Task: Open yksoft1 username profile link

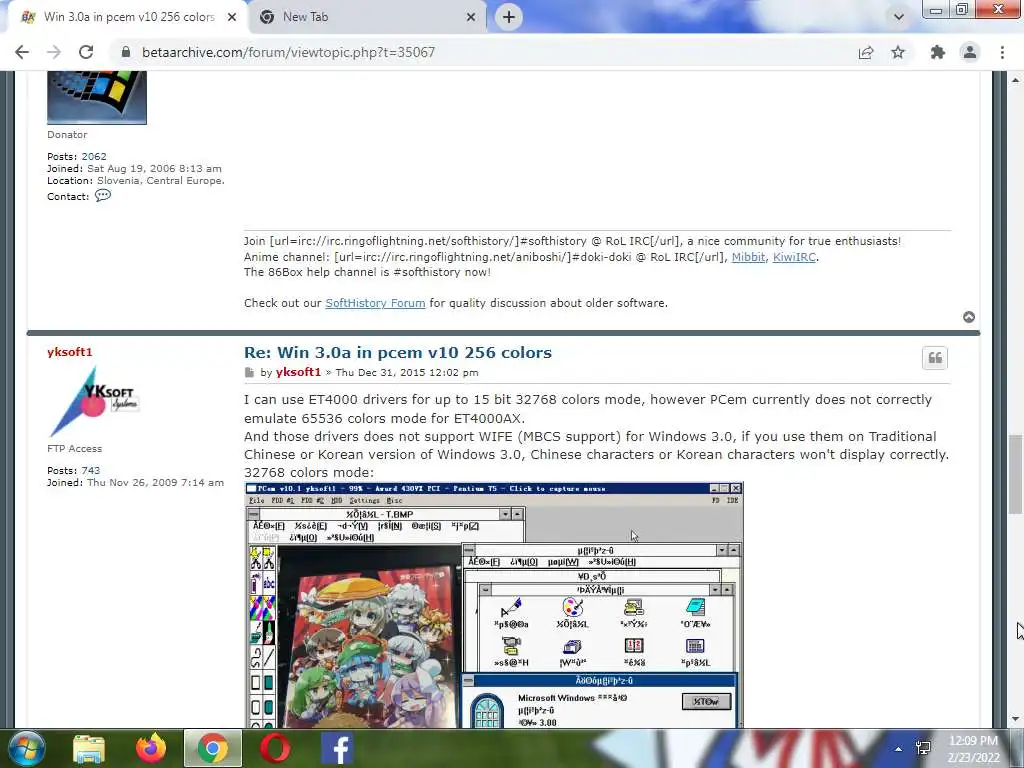Action: pyautogui.click(x=70, y=352)
